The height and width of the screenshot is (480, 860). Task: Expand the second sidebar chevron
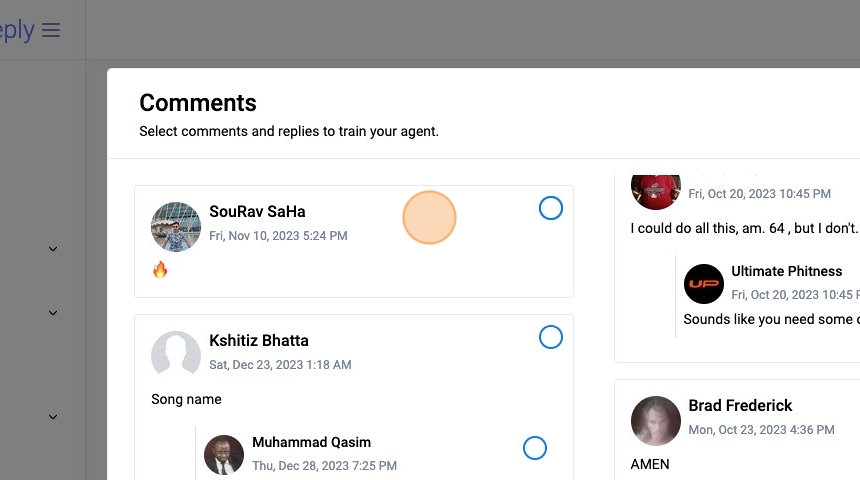53,313
